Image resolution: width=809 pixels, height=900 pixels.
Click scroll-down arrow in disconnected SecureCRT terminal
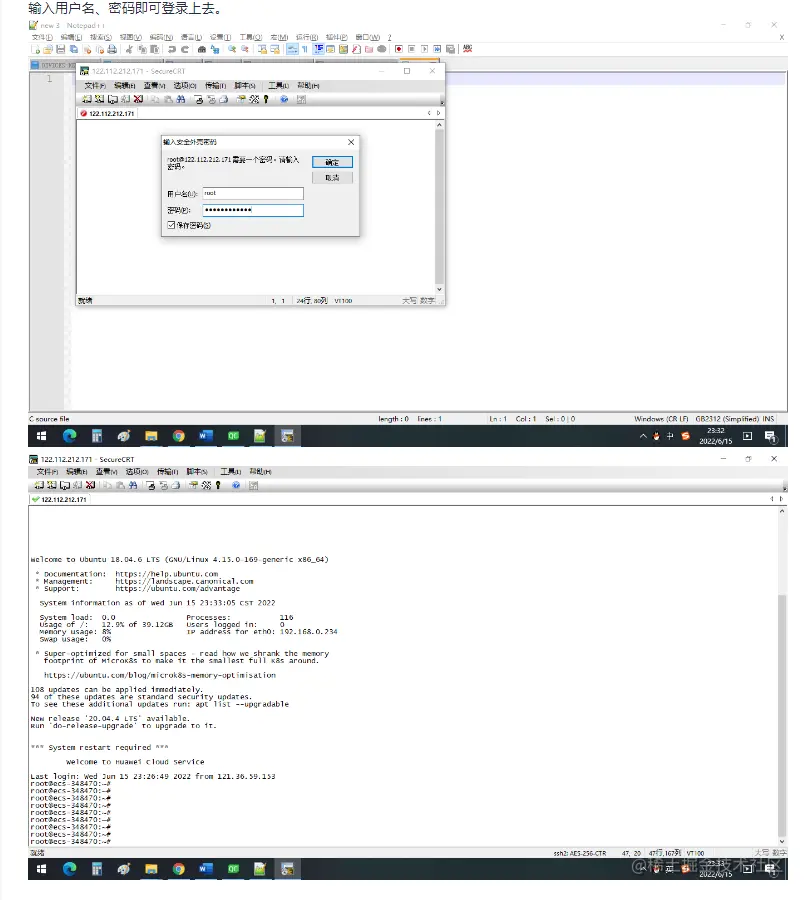(x=439, y=290)
